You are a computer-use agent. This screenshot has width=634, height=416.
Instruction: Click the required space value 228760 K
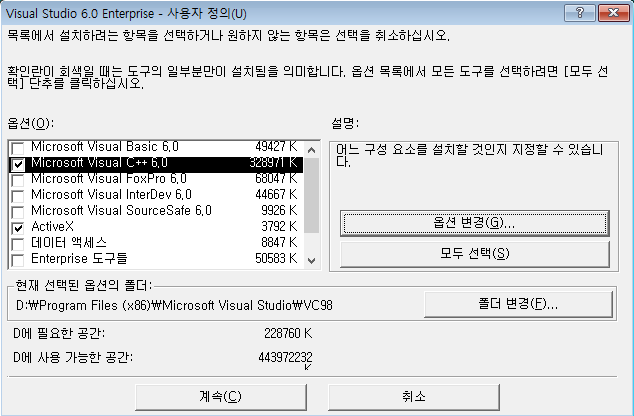pyautogui.click(x=288, y=334)
